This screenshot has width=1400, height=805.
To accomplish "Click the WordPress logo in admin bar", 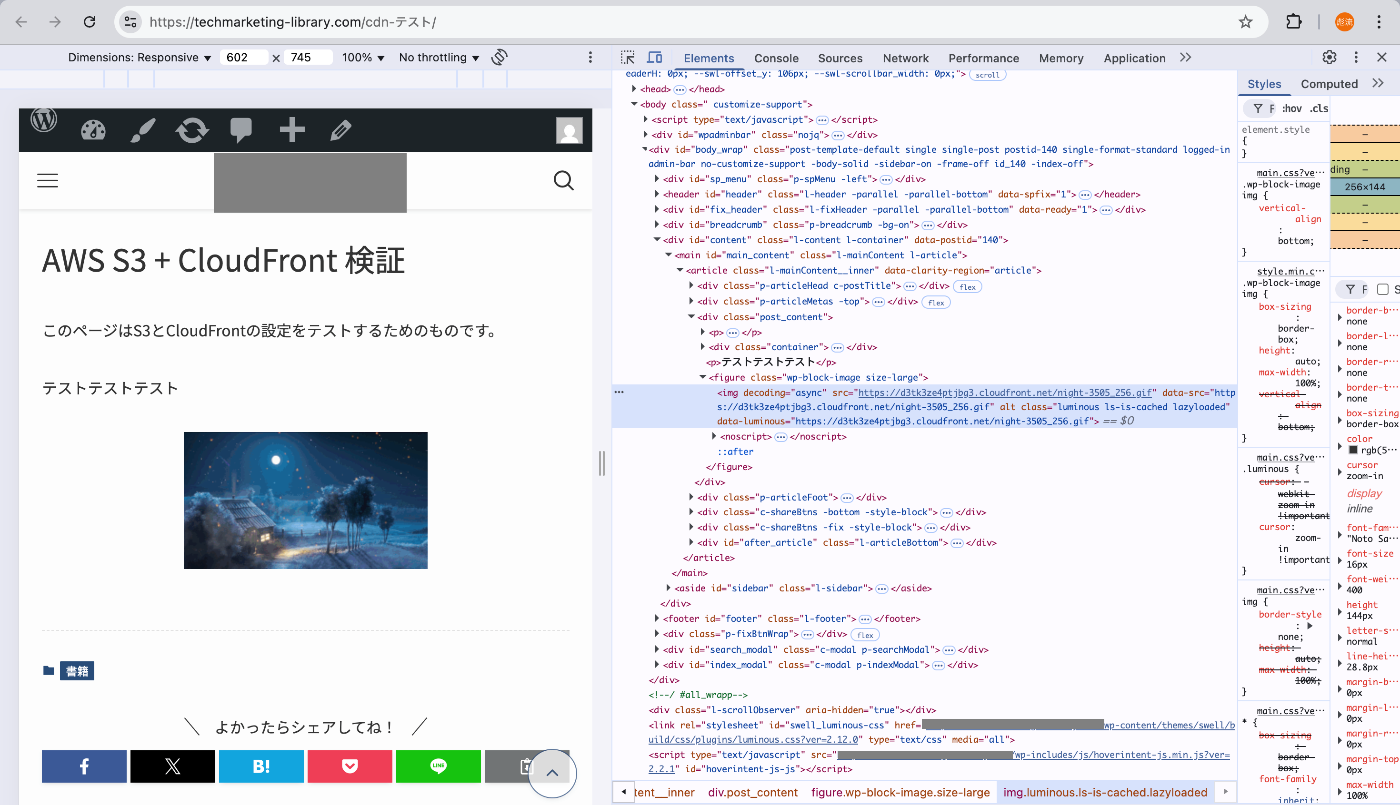I will pos(44,121).
